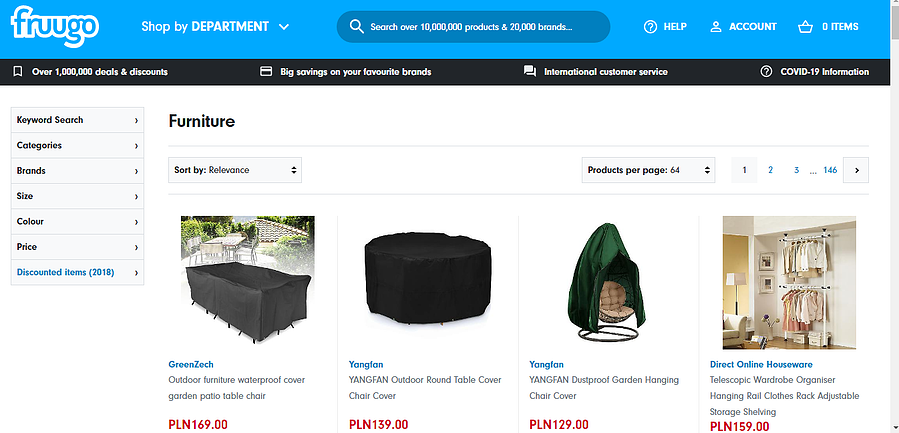Click the deals bookmark icon
This screenshot has height=433, width=899.
(18, 72)
